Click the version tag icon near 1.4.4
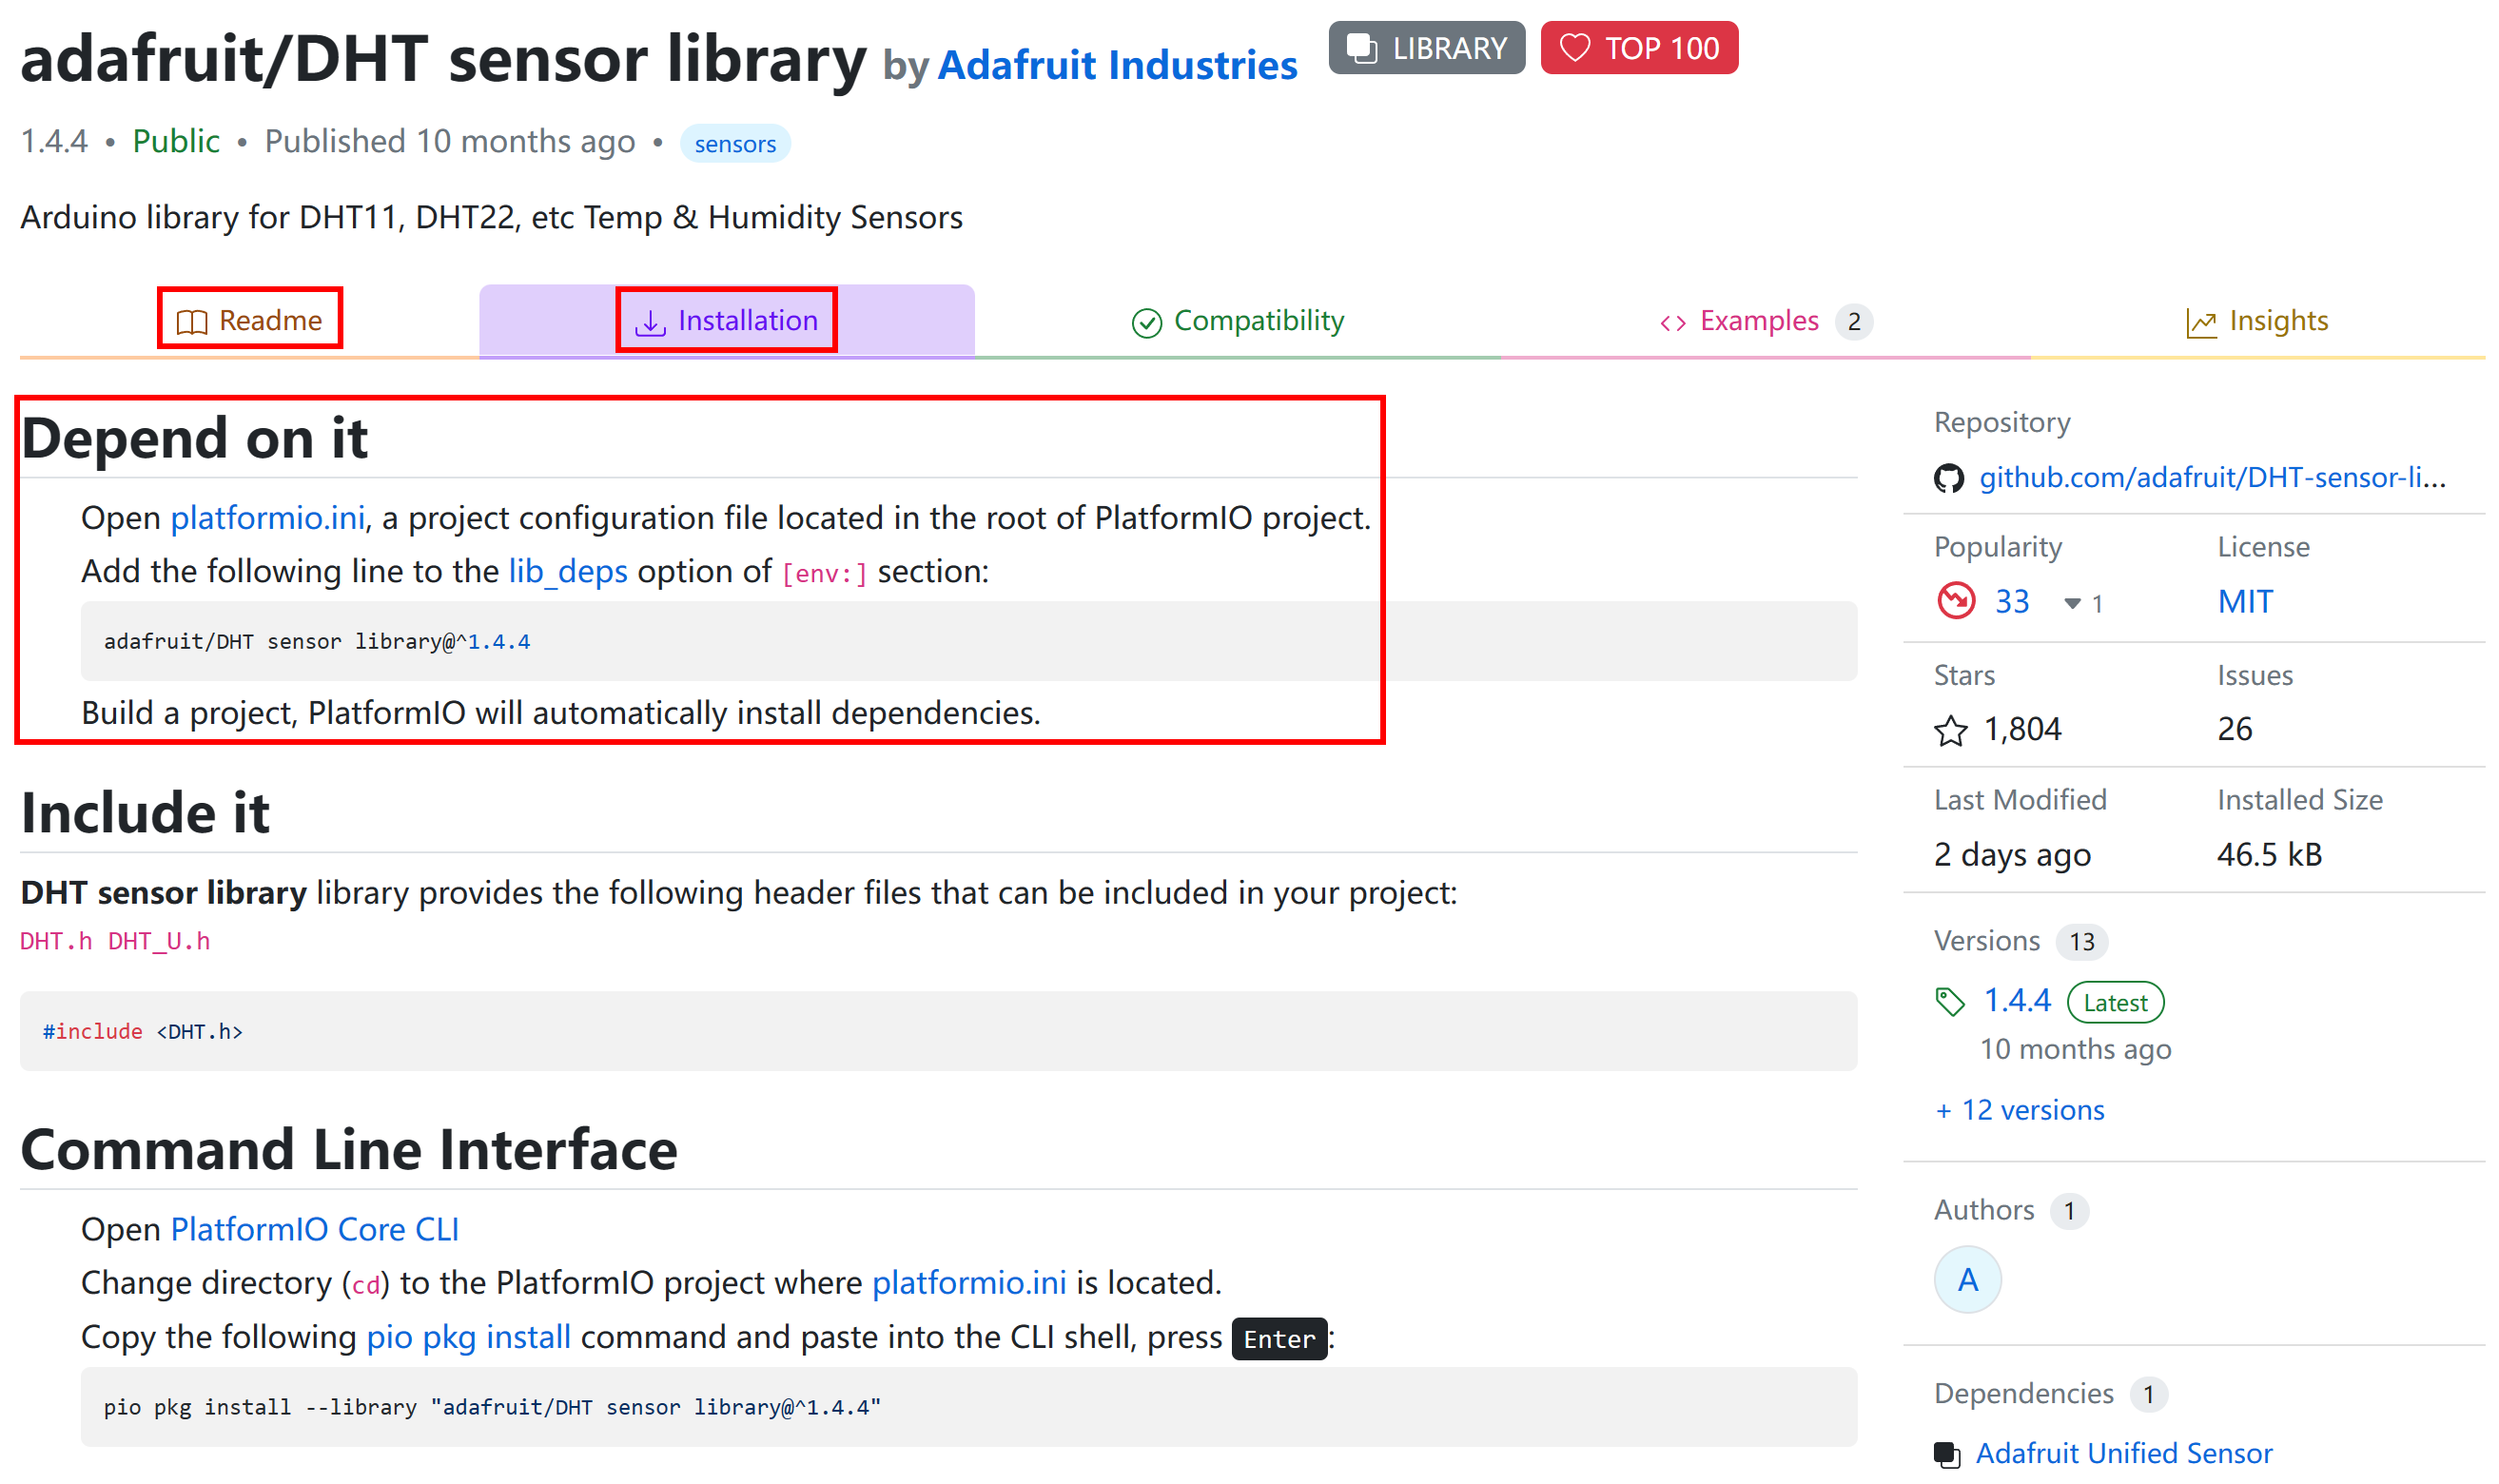Screen dimensions: 2499x1484 pos(1949,1001)
